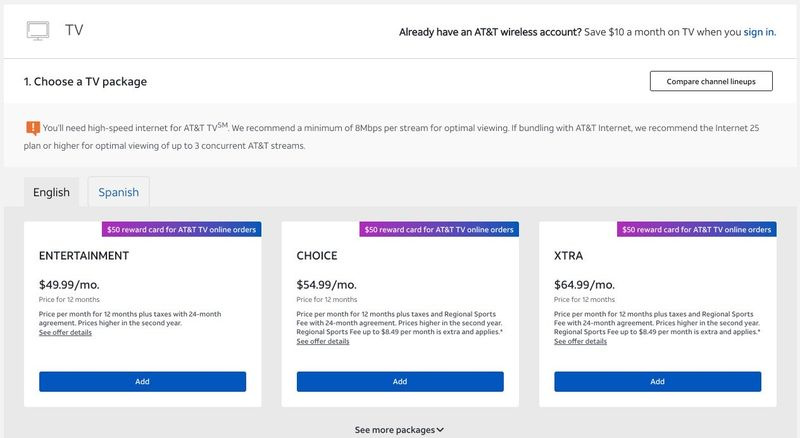Image resolution: width=800 pixels, height=438 pixels.
Task: View CHOICE See offer details link
Action: [323, 341]
